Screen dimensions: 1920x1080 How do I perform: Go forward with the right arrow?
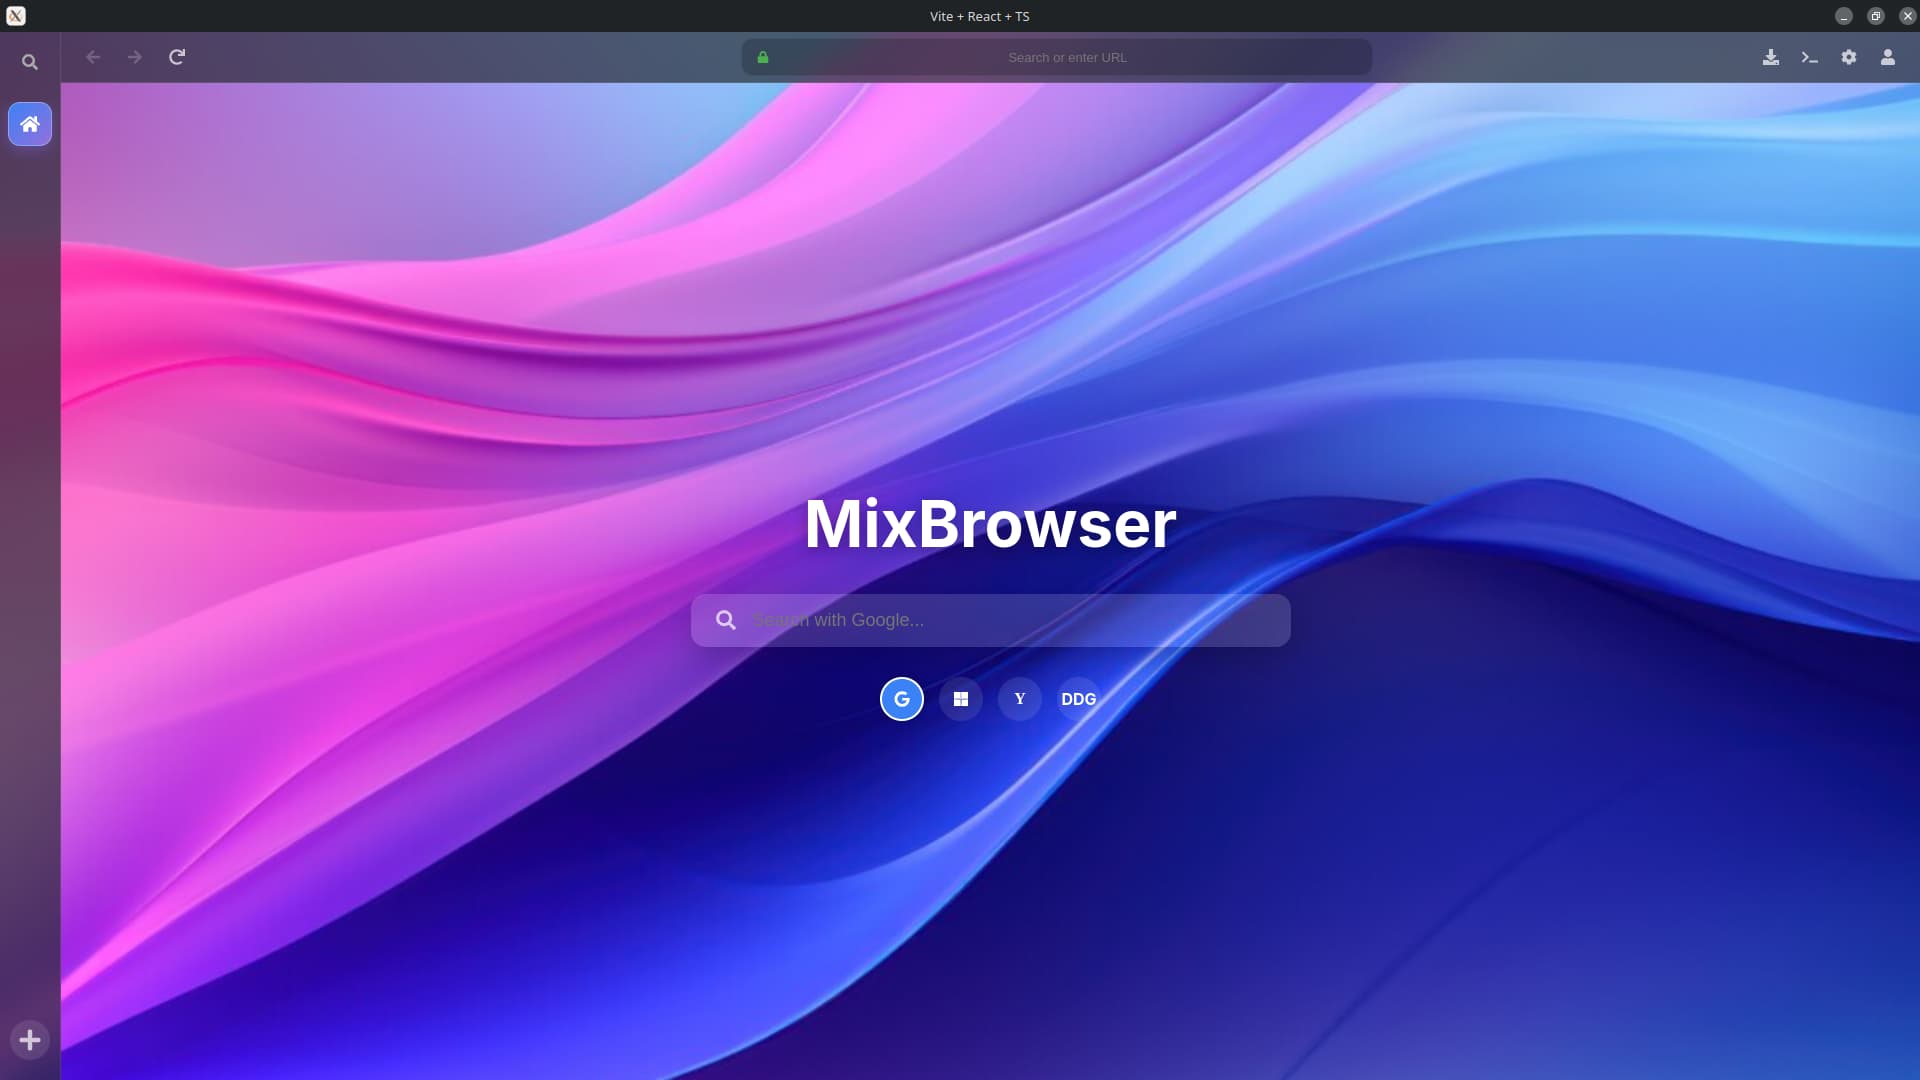(135, 57)
